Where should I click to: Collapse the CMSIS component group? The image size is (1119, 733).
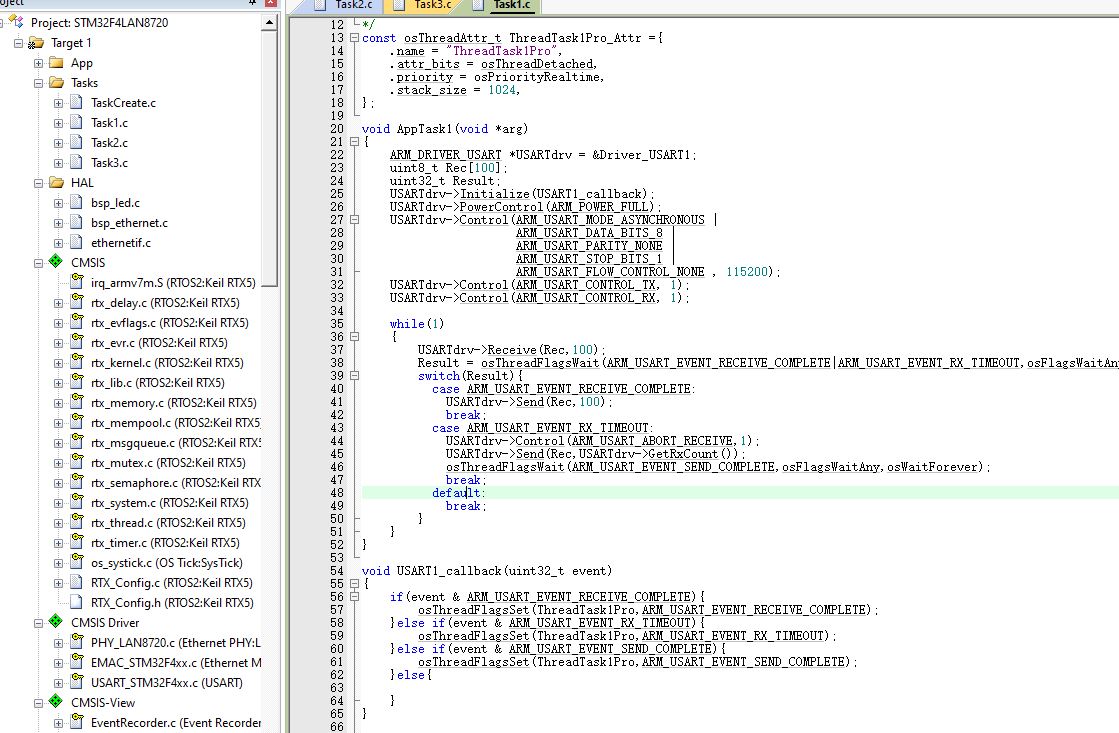coord(39,263)
